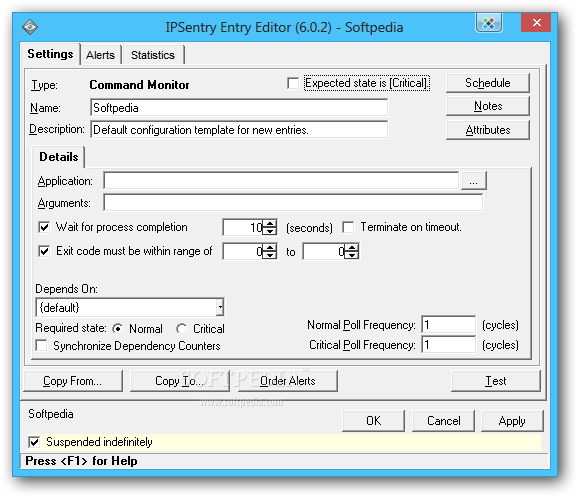Decrease exit code range upper bound
The height and width of the screenshot is (497, 578).
(353, 255)
